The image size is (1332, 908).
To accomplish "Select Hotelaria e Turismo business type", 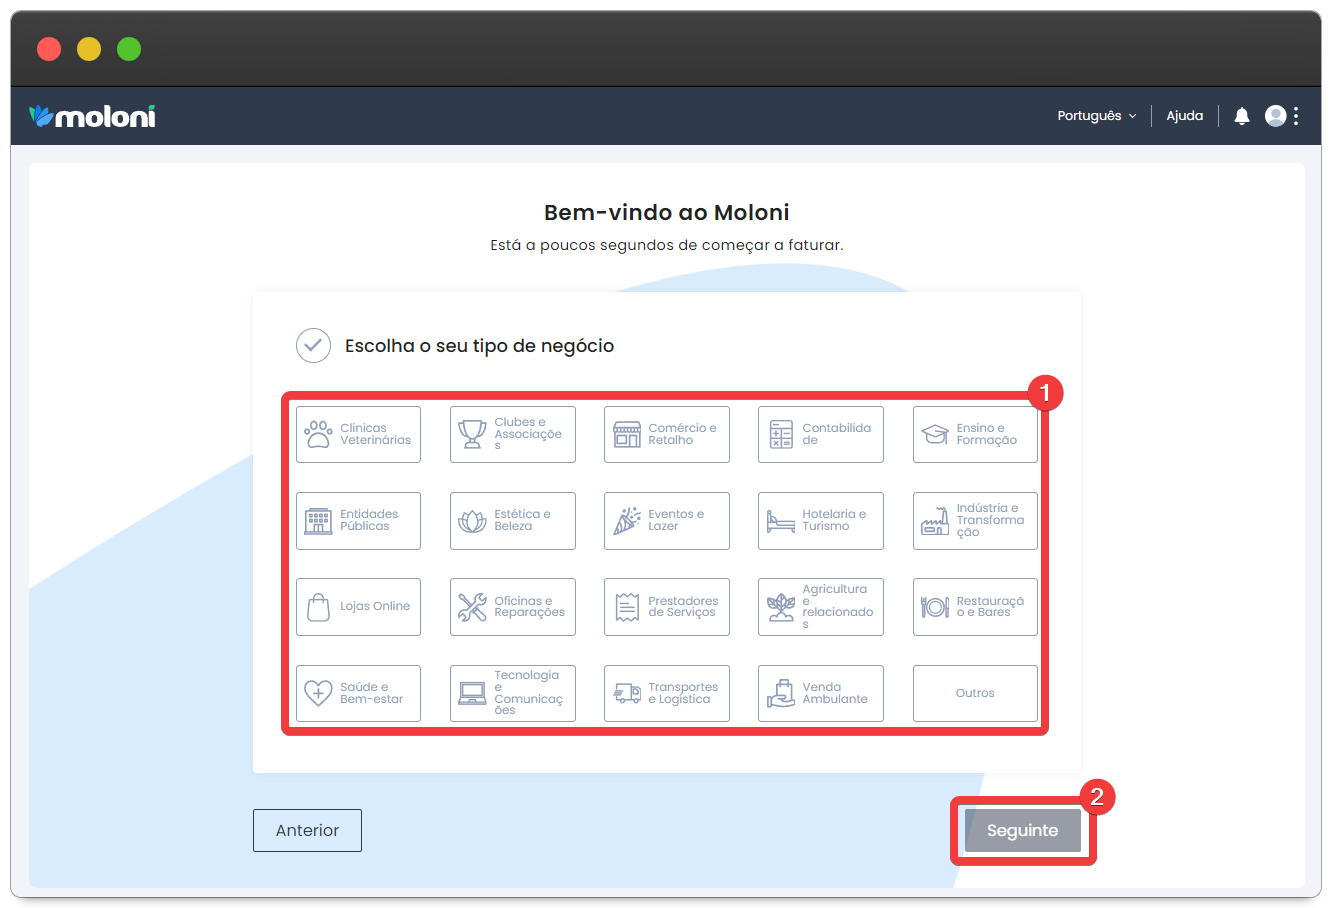I will click(x=820, y=521).
